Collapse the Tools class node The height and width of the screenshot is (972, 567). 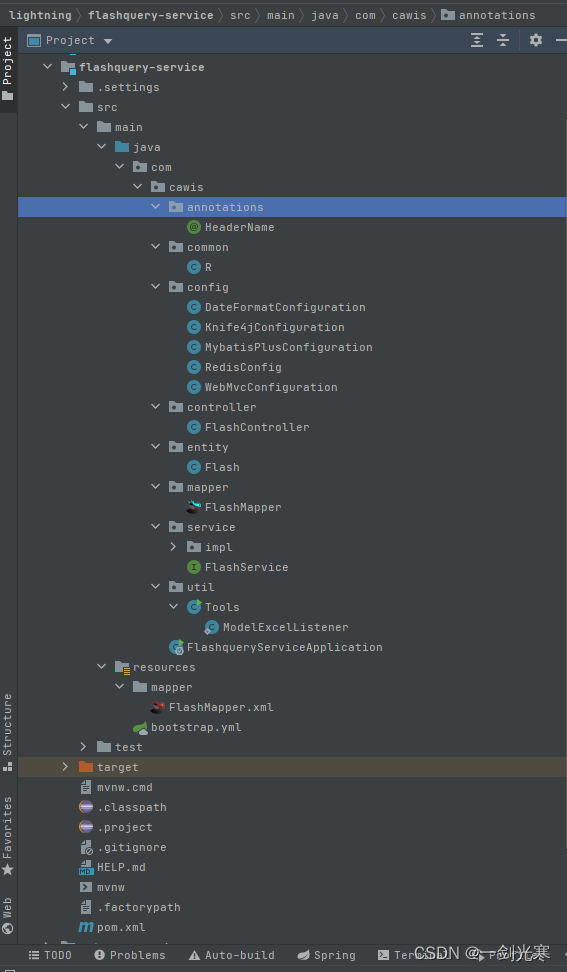(x=174, y=607)
